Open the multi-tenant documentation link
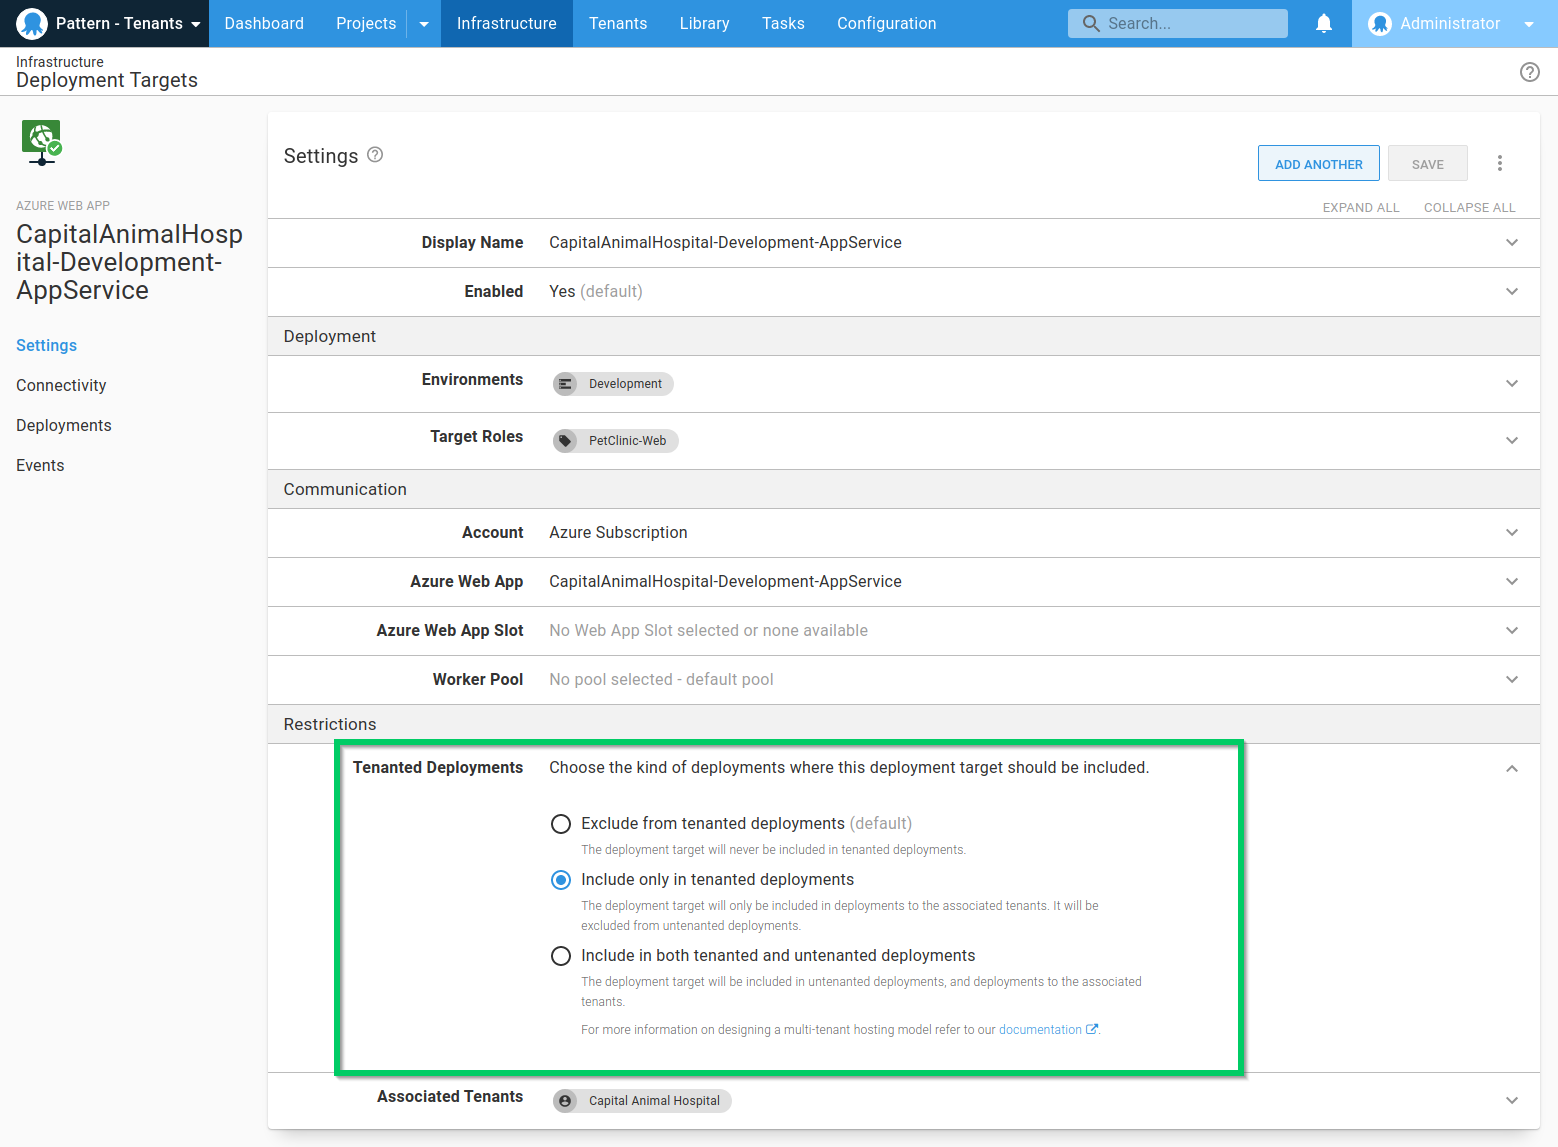The height and width of the screenshot is (1147, 1558). (x=1040, y=1030)
